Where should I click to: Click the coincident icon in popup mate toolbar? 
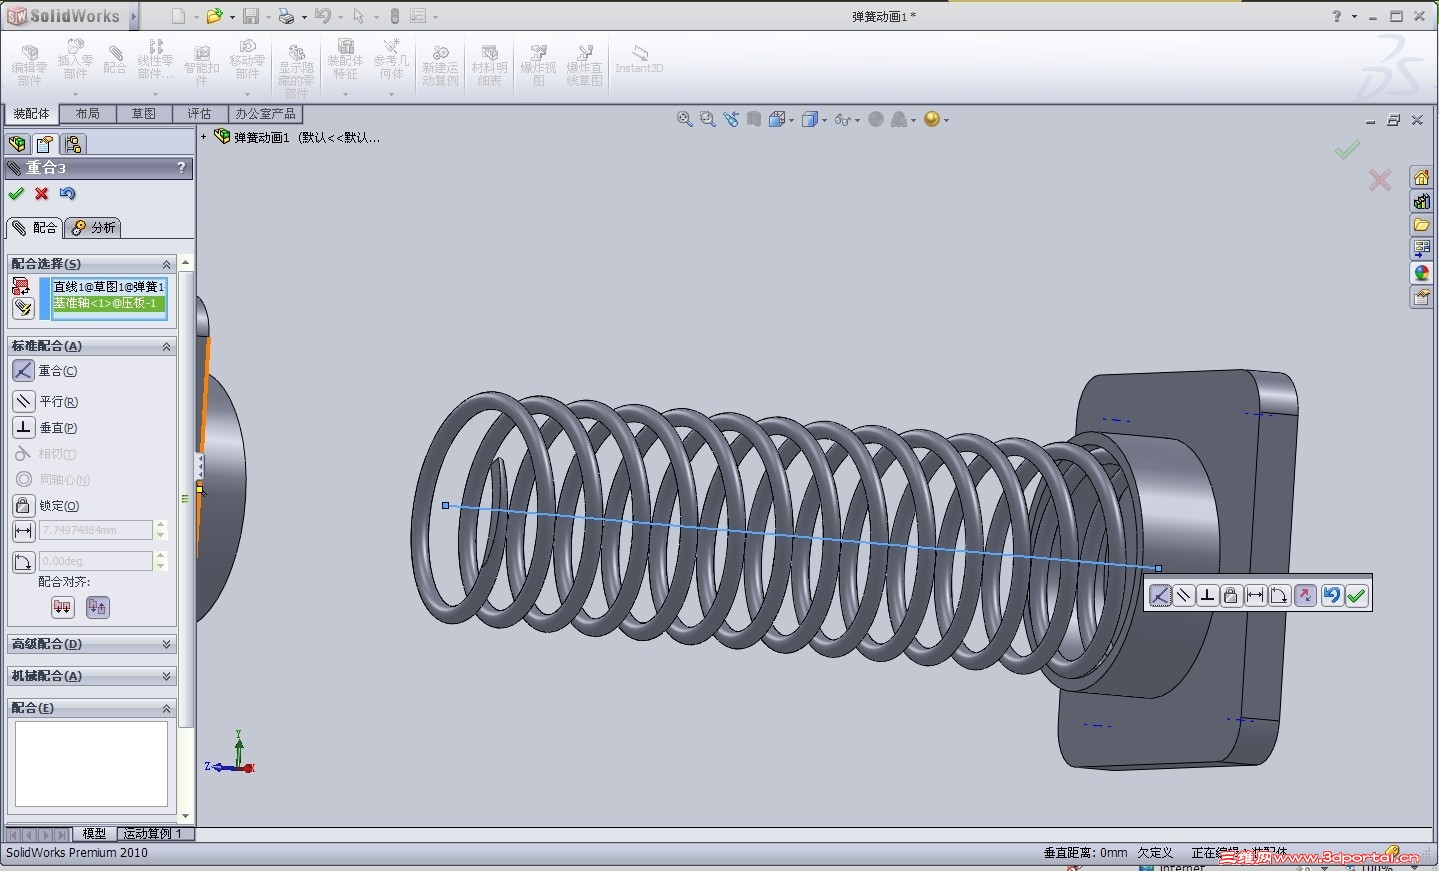pyautogui.click(x=1160, y=596)
